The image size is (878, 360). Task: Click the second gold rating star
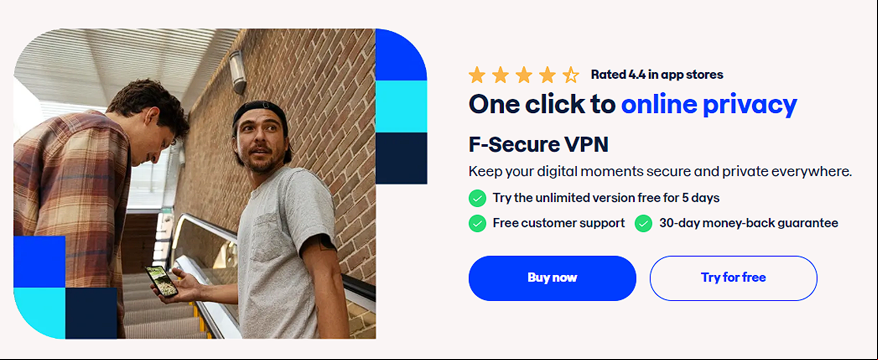pyautogui.click(x=500, y=74)
